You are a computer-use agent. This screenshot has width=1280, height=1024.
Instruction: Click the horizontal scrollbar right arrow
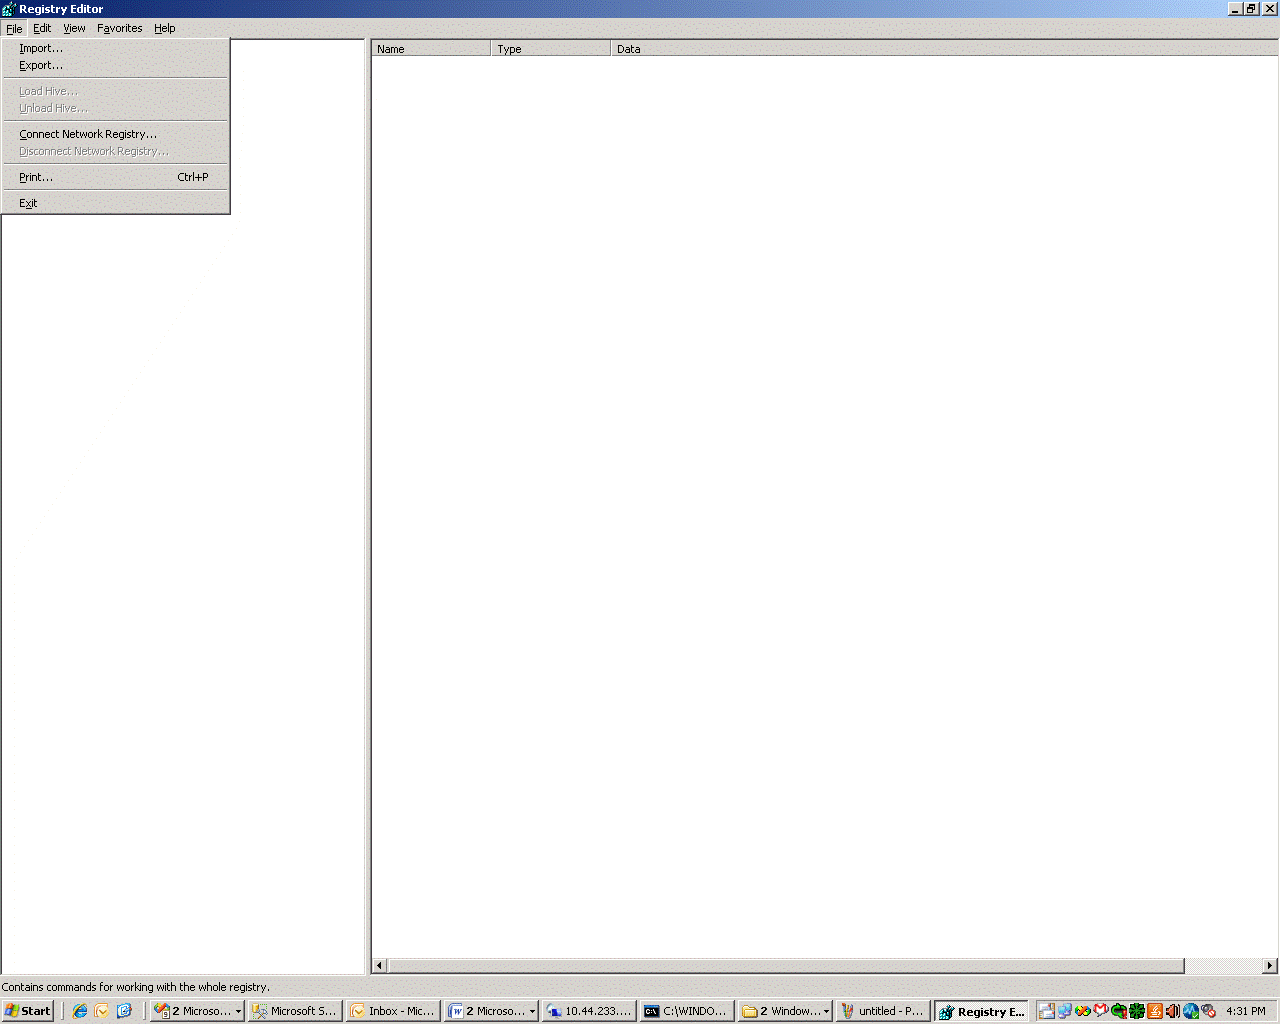pyautogui.click(x=1270, y=966)
